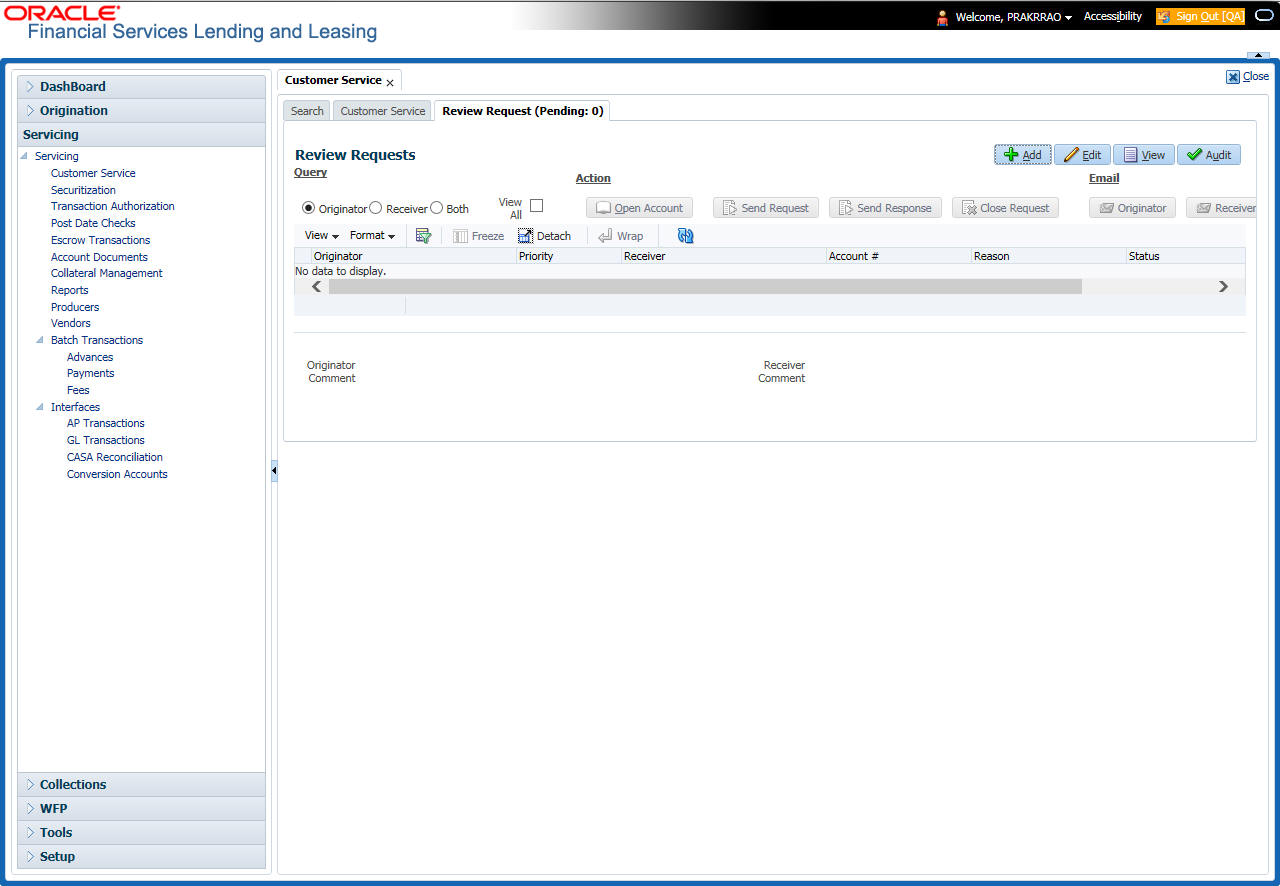Screen dimensions: 1280x886
Task: Select the Review Request (Pending: 0) tab
Action: (523, 111)
